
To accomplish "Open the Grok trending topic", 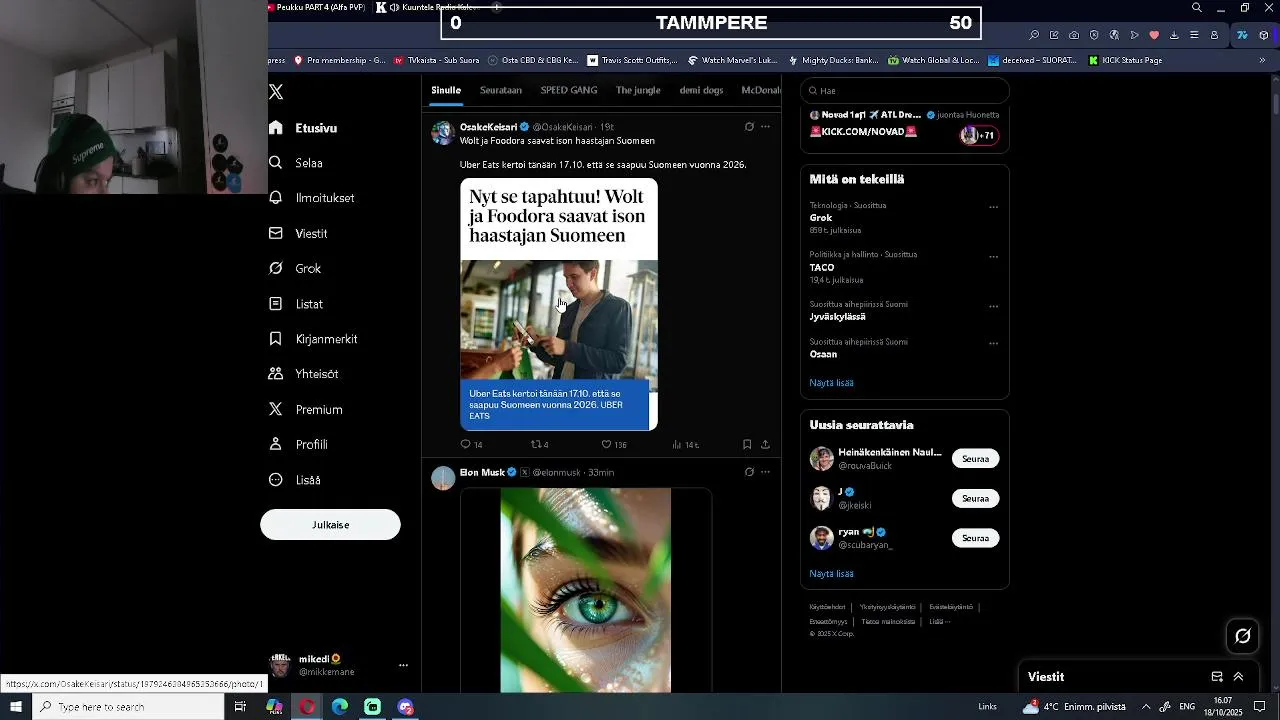I will pyautogui.click(x=821, y=218).
